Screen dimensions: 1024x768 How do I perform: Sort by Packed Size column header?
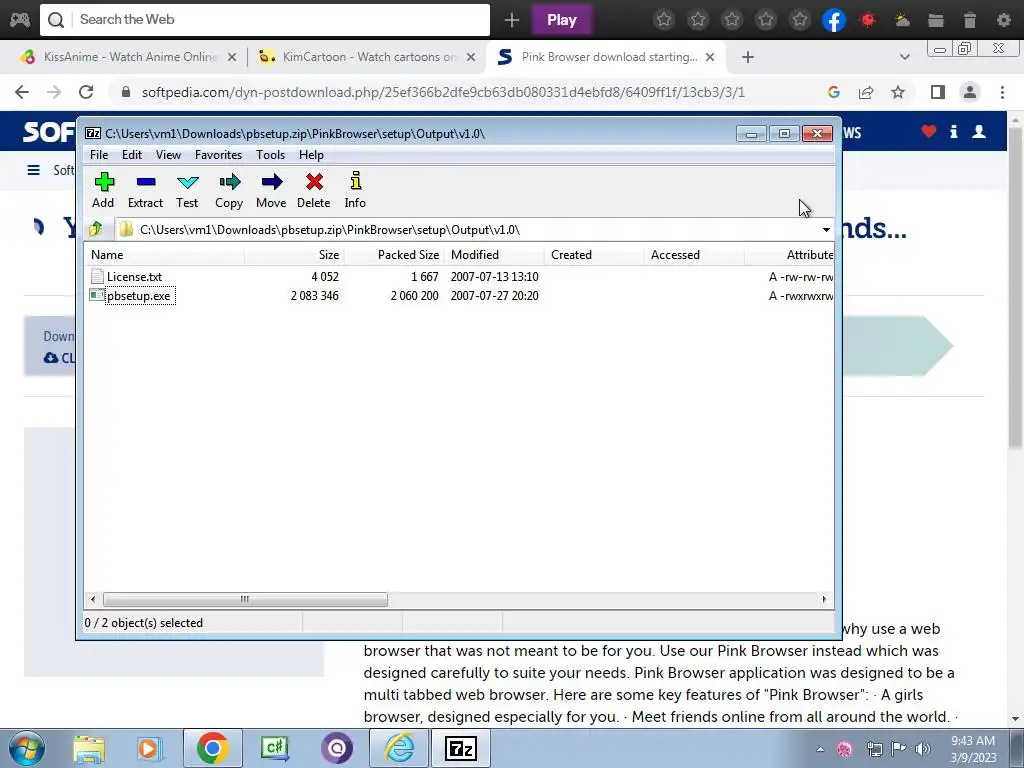pos(395,255)
